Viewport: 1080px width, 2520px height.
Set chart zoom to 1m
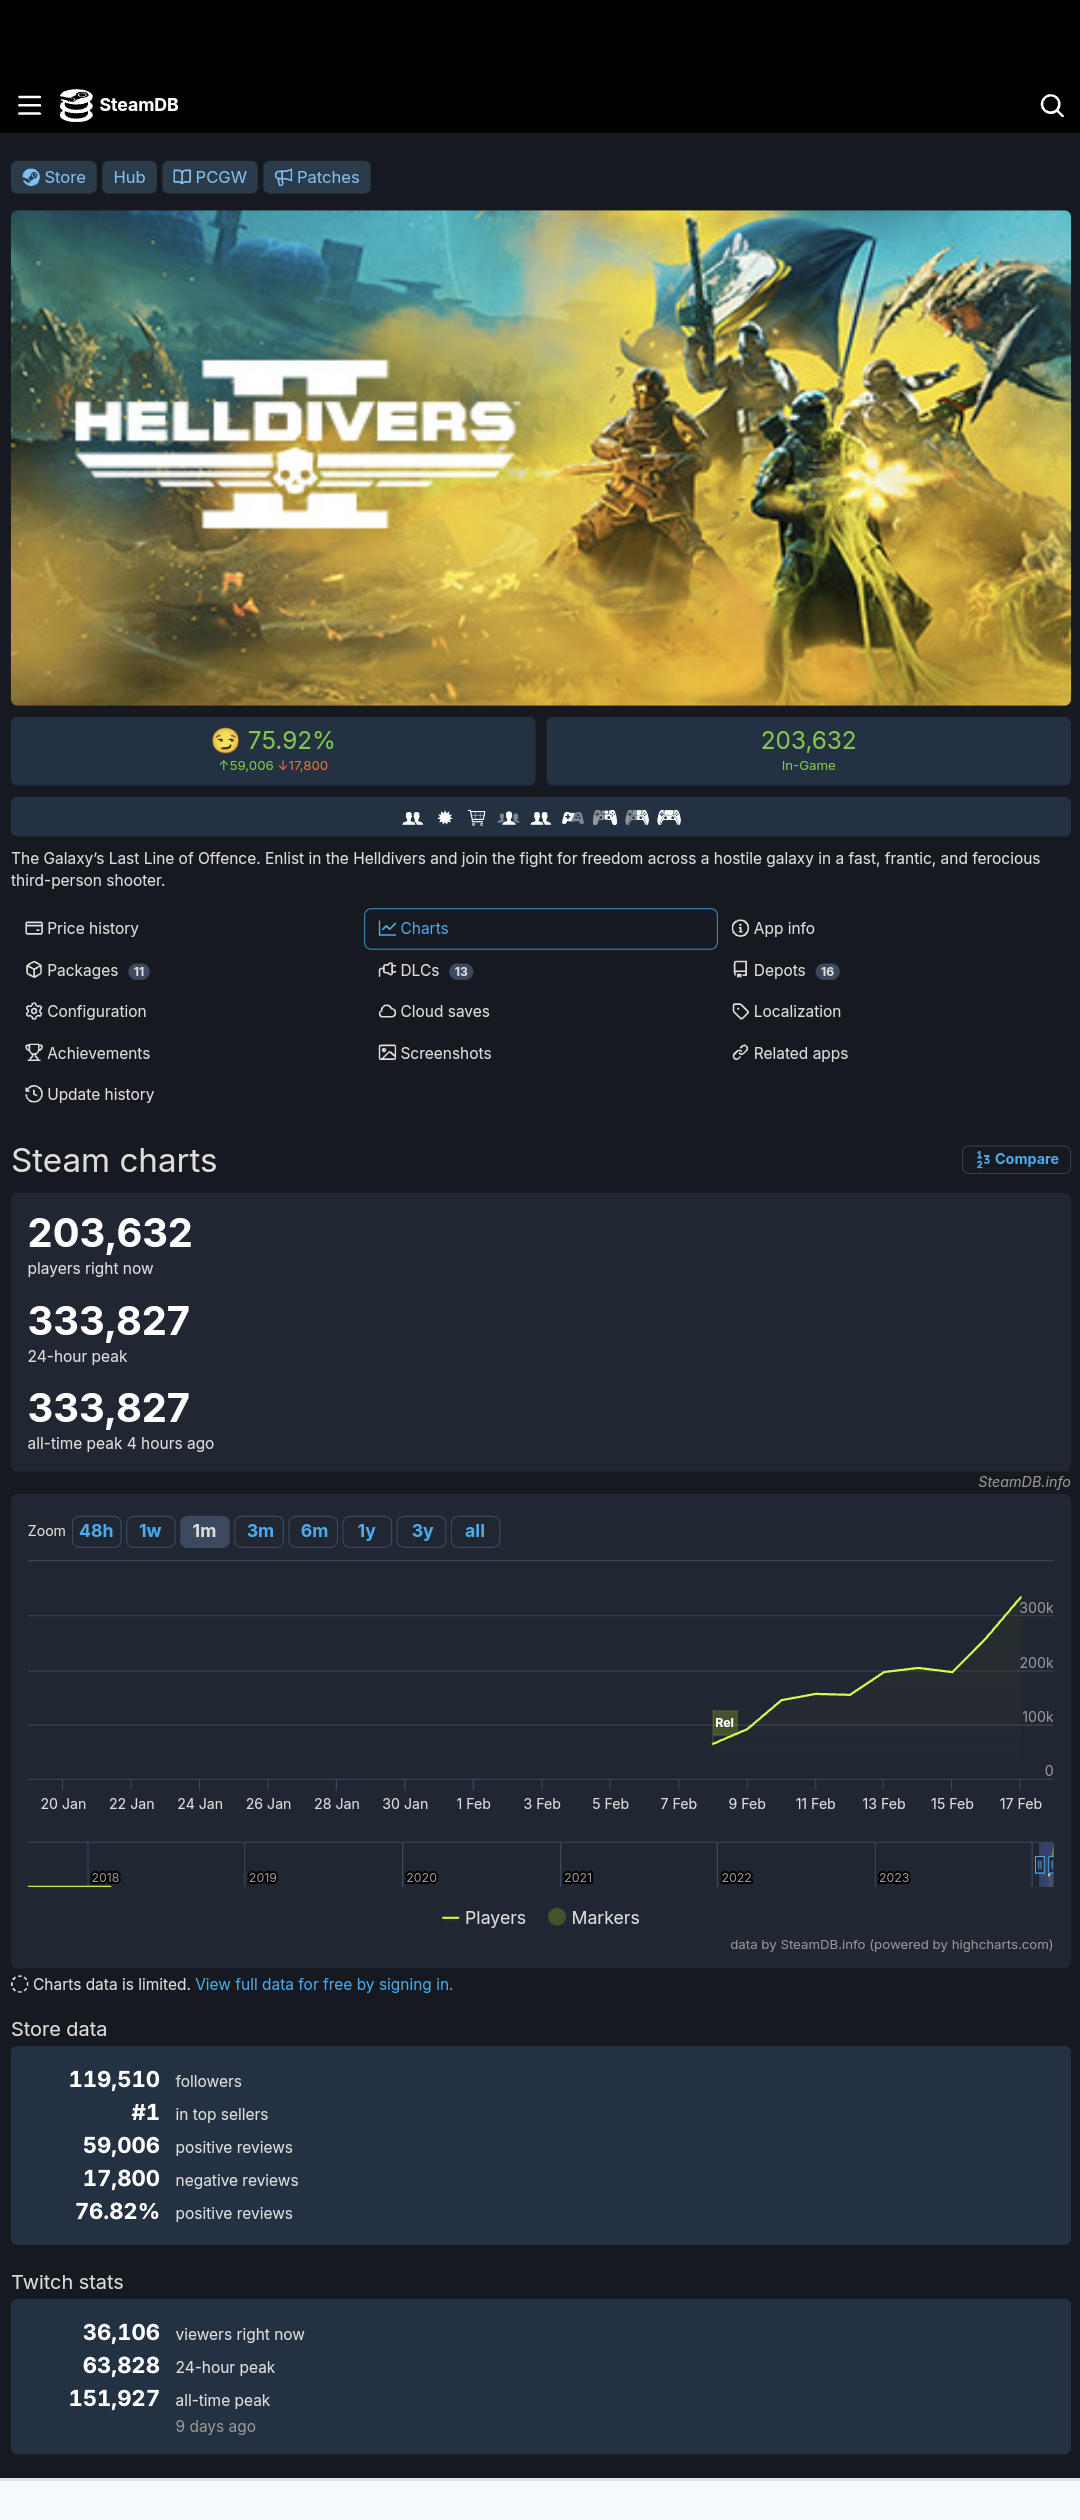pos(205,1531)
